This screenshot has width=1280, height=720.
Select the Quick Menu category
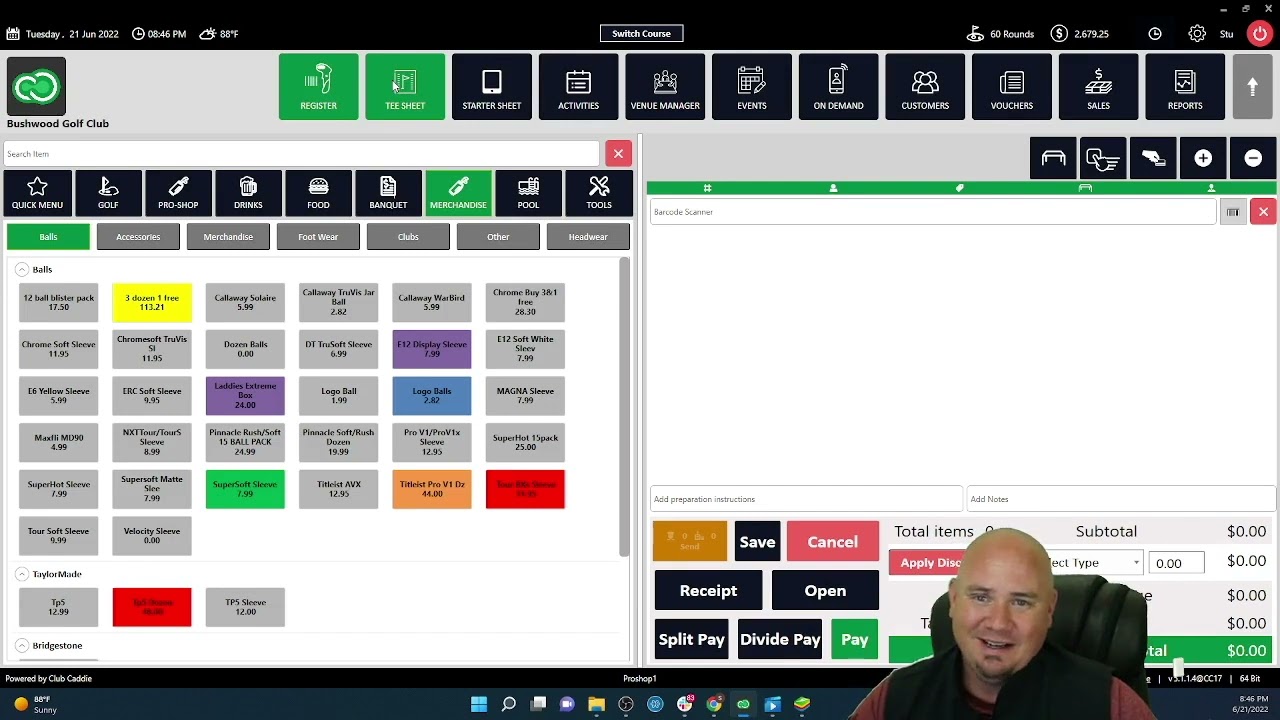(x=37, y=193)
